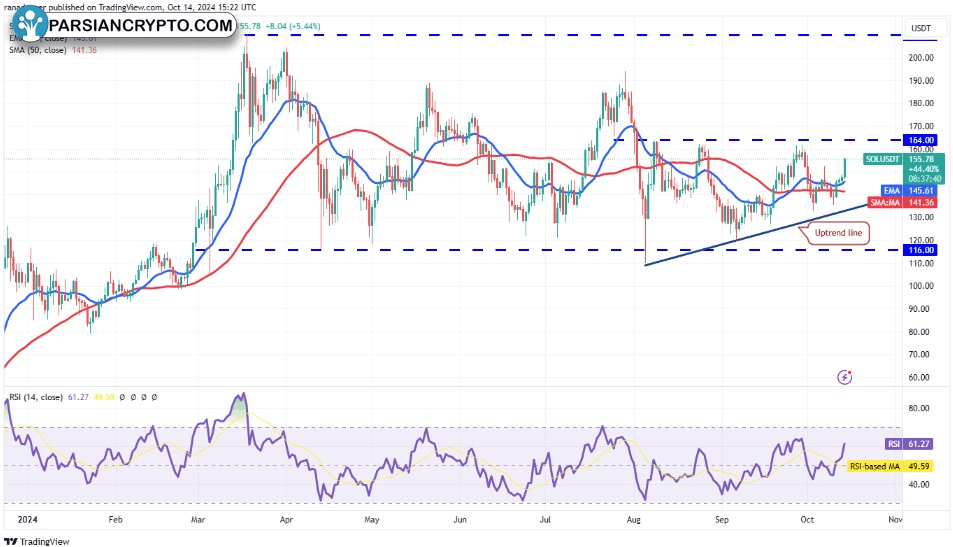Click the 90.00 price axis label
The width and height of the screenshot is (953, 547).
click(919, 309)
